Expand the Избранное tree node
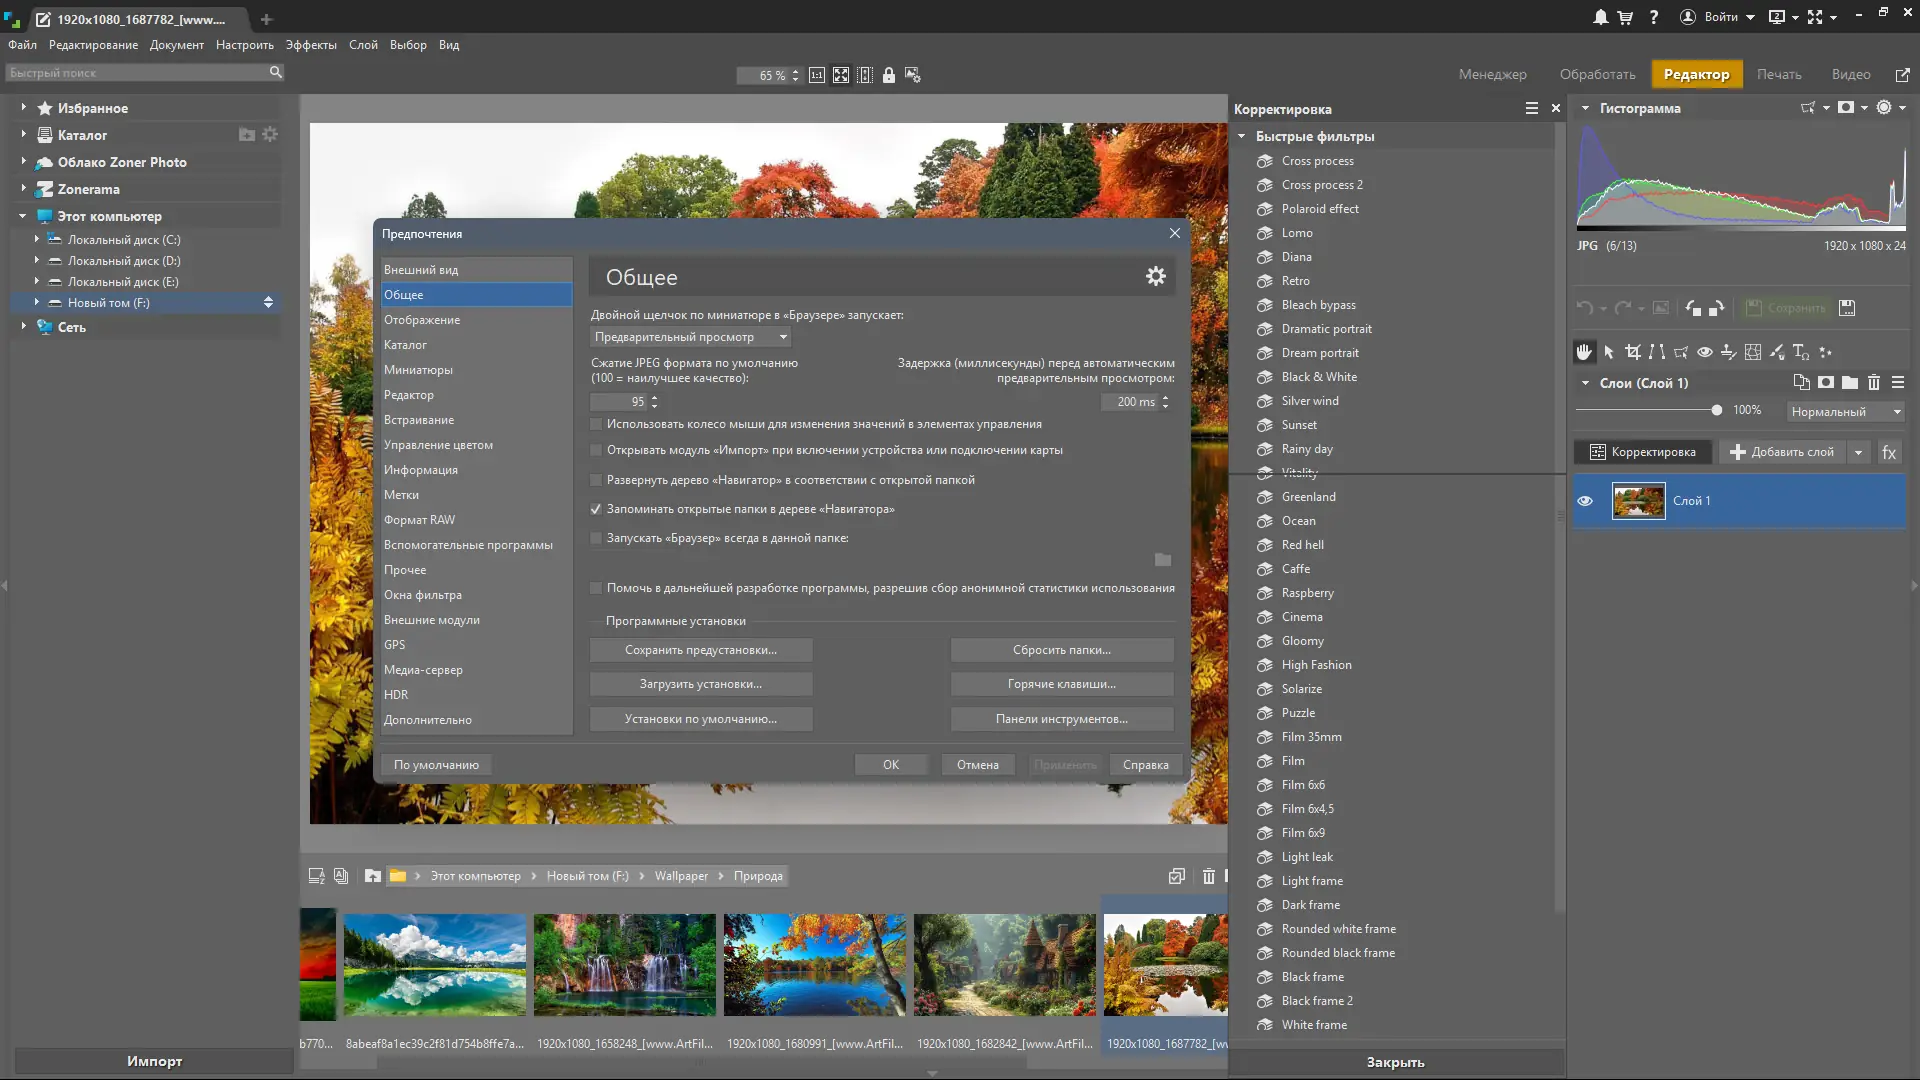The image size is (1920, 1080). tap(23, 107)
